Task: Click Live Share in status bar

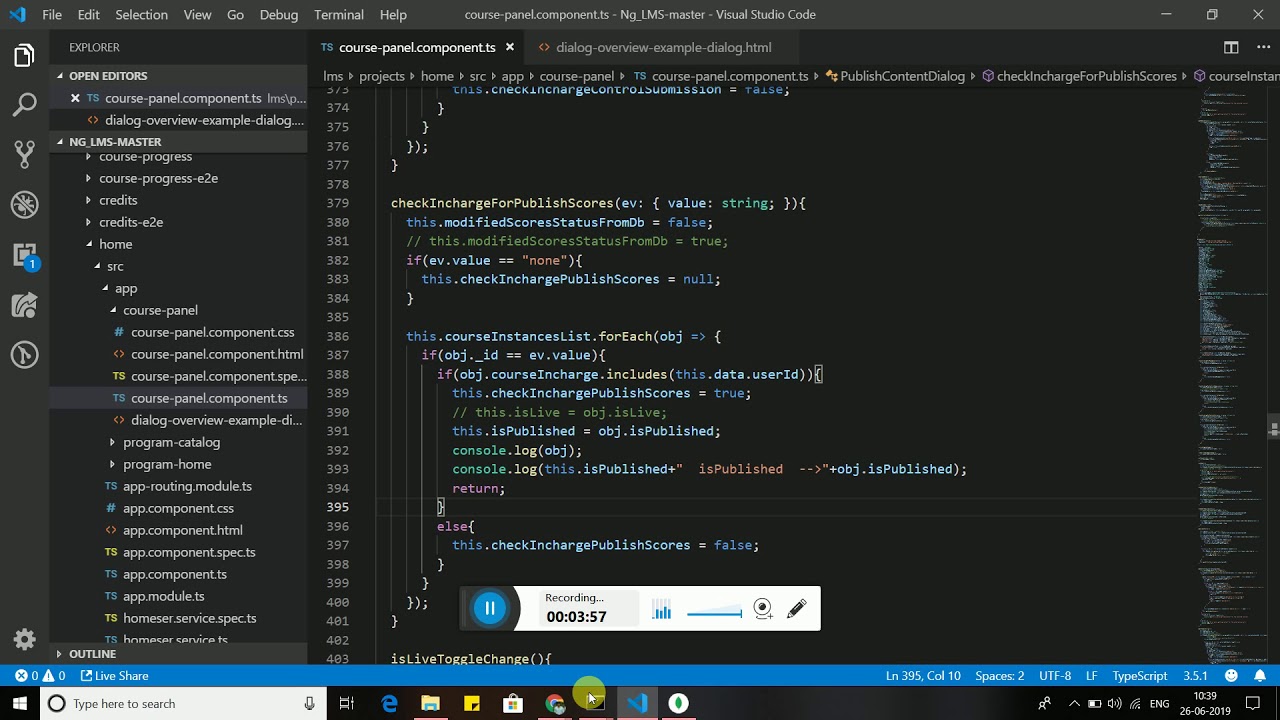Action: click(x=114, y=676)
